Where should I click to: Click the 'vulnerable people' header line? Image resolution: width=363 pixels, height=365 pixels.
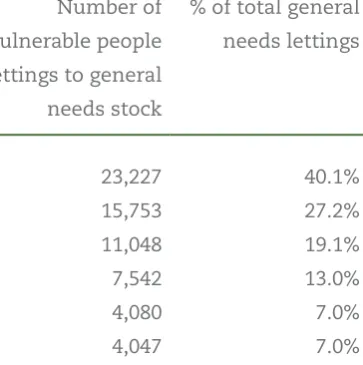pyautogui.click(x=81, y=42)
